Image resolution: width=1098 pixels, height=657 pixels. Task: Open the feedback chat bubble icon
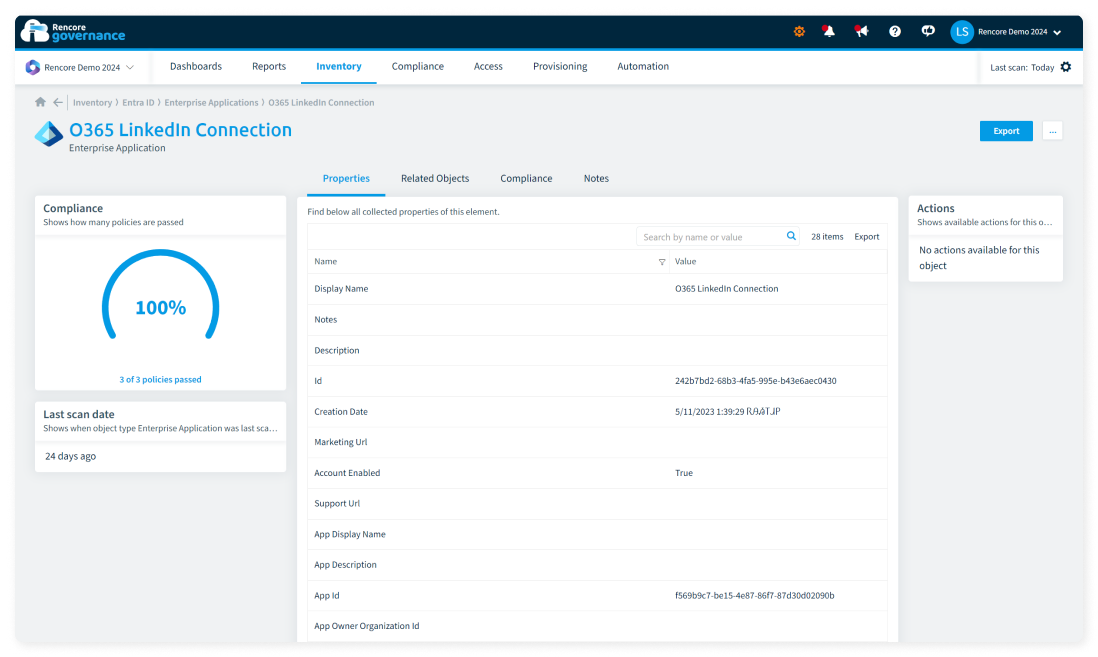tap(928, 32)
